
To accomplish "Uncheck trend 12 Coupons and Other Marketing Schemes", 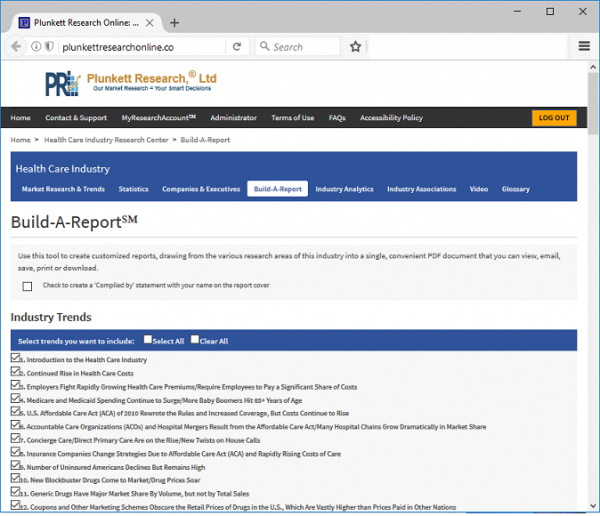I will coord(15,505).
